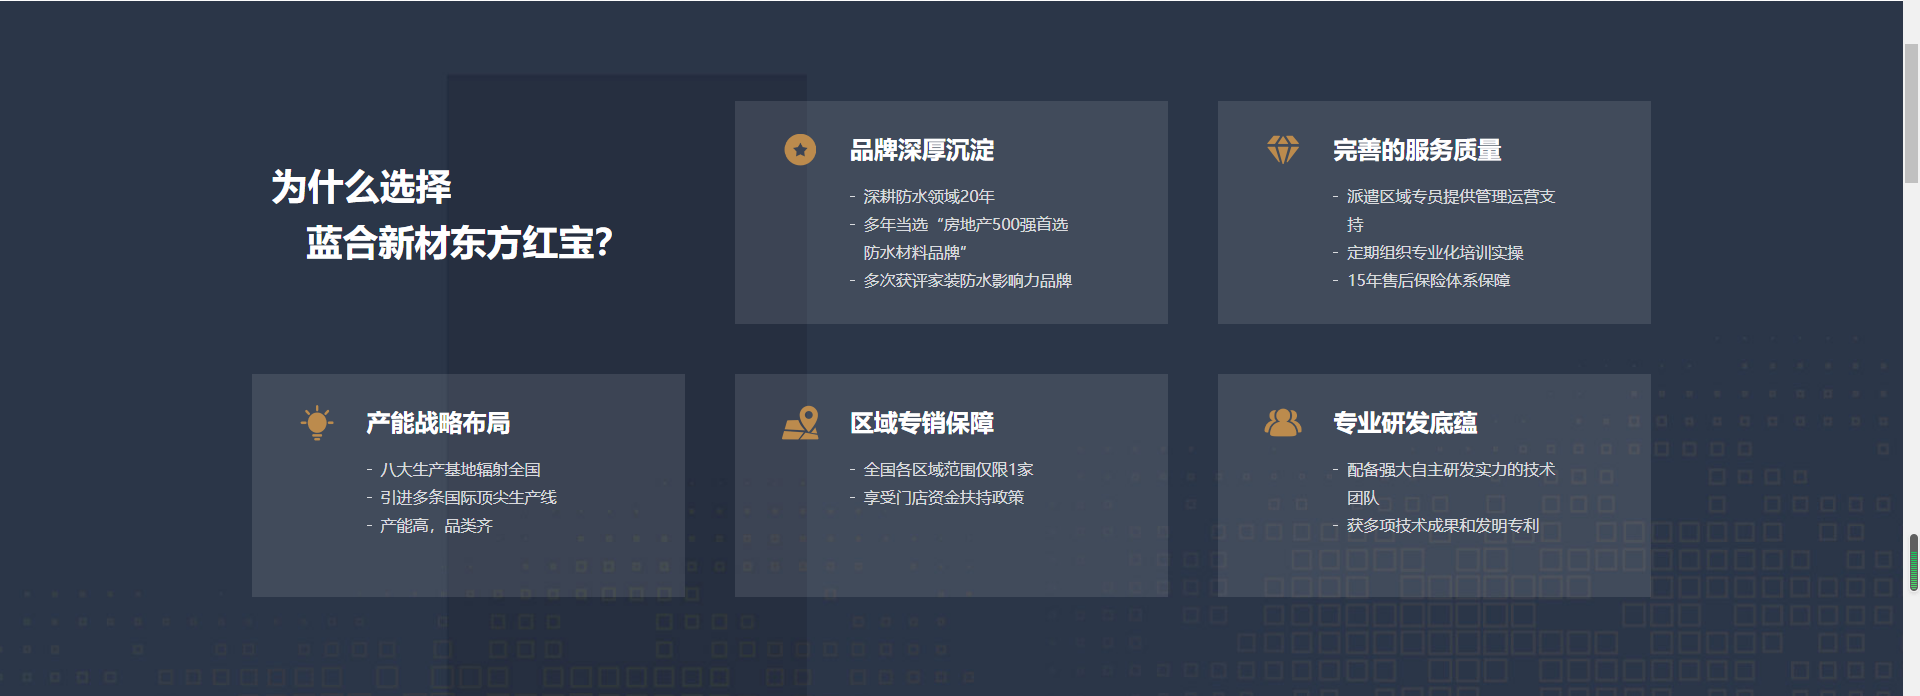
Task: Click the line 全国各区域范围仅限1家
Action: point(948,470)
